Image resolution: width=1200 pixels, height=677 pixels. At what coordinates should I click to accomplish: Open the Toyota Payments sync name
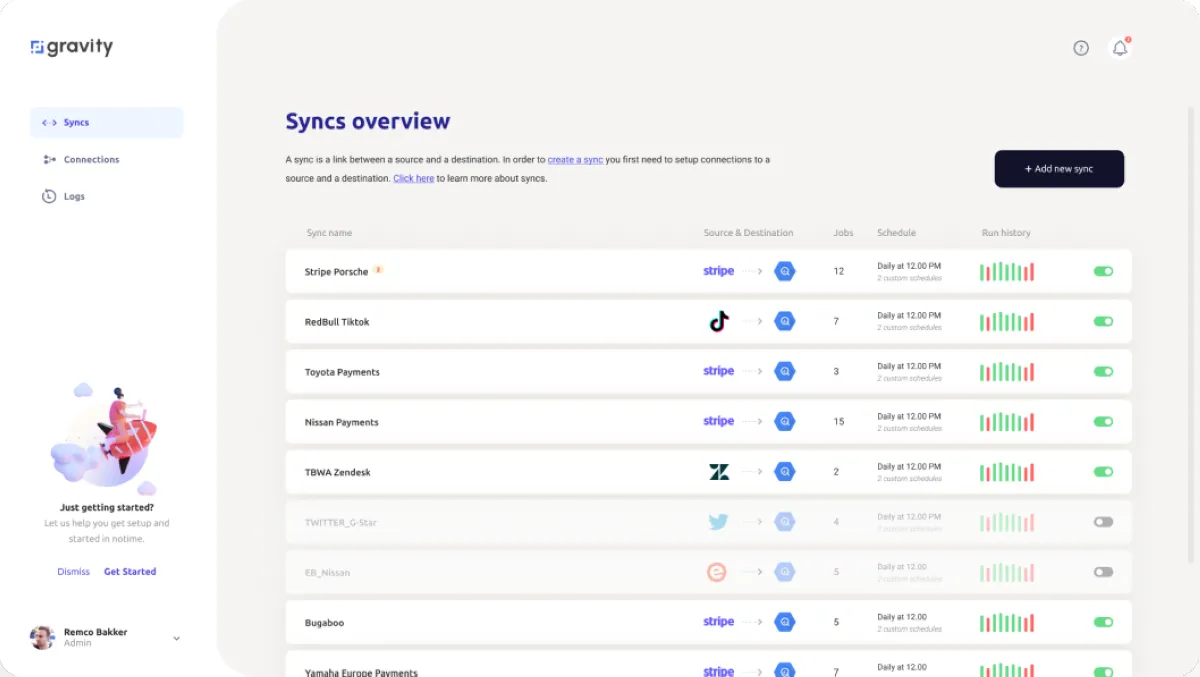point(342,372)
